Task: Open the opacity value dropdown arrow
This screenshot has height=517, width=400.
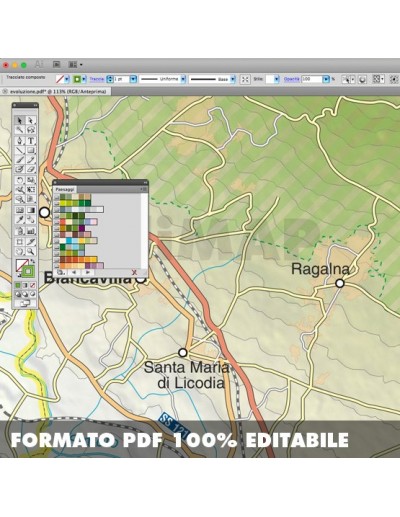Action: [x=326, y=79]
